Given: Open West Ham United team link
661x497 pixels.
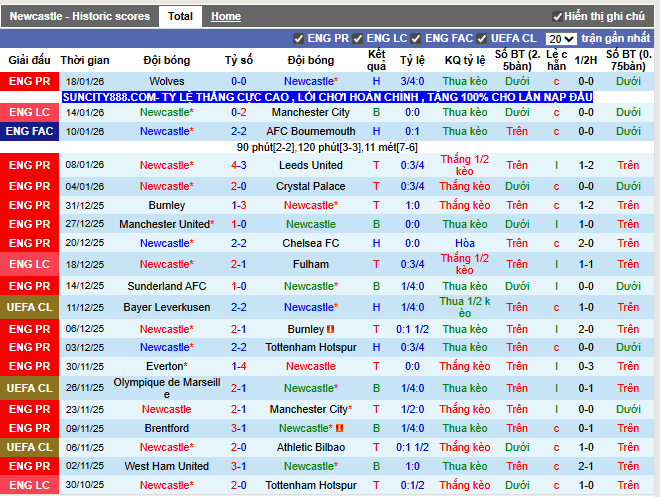Looking at the screenshot, I should tap(167, 466).
